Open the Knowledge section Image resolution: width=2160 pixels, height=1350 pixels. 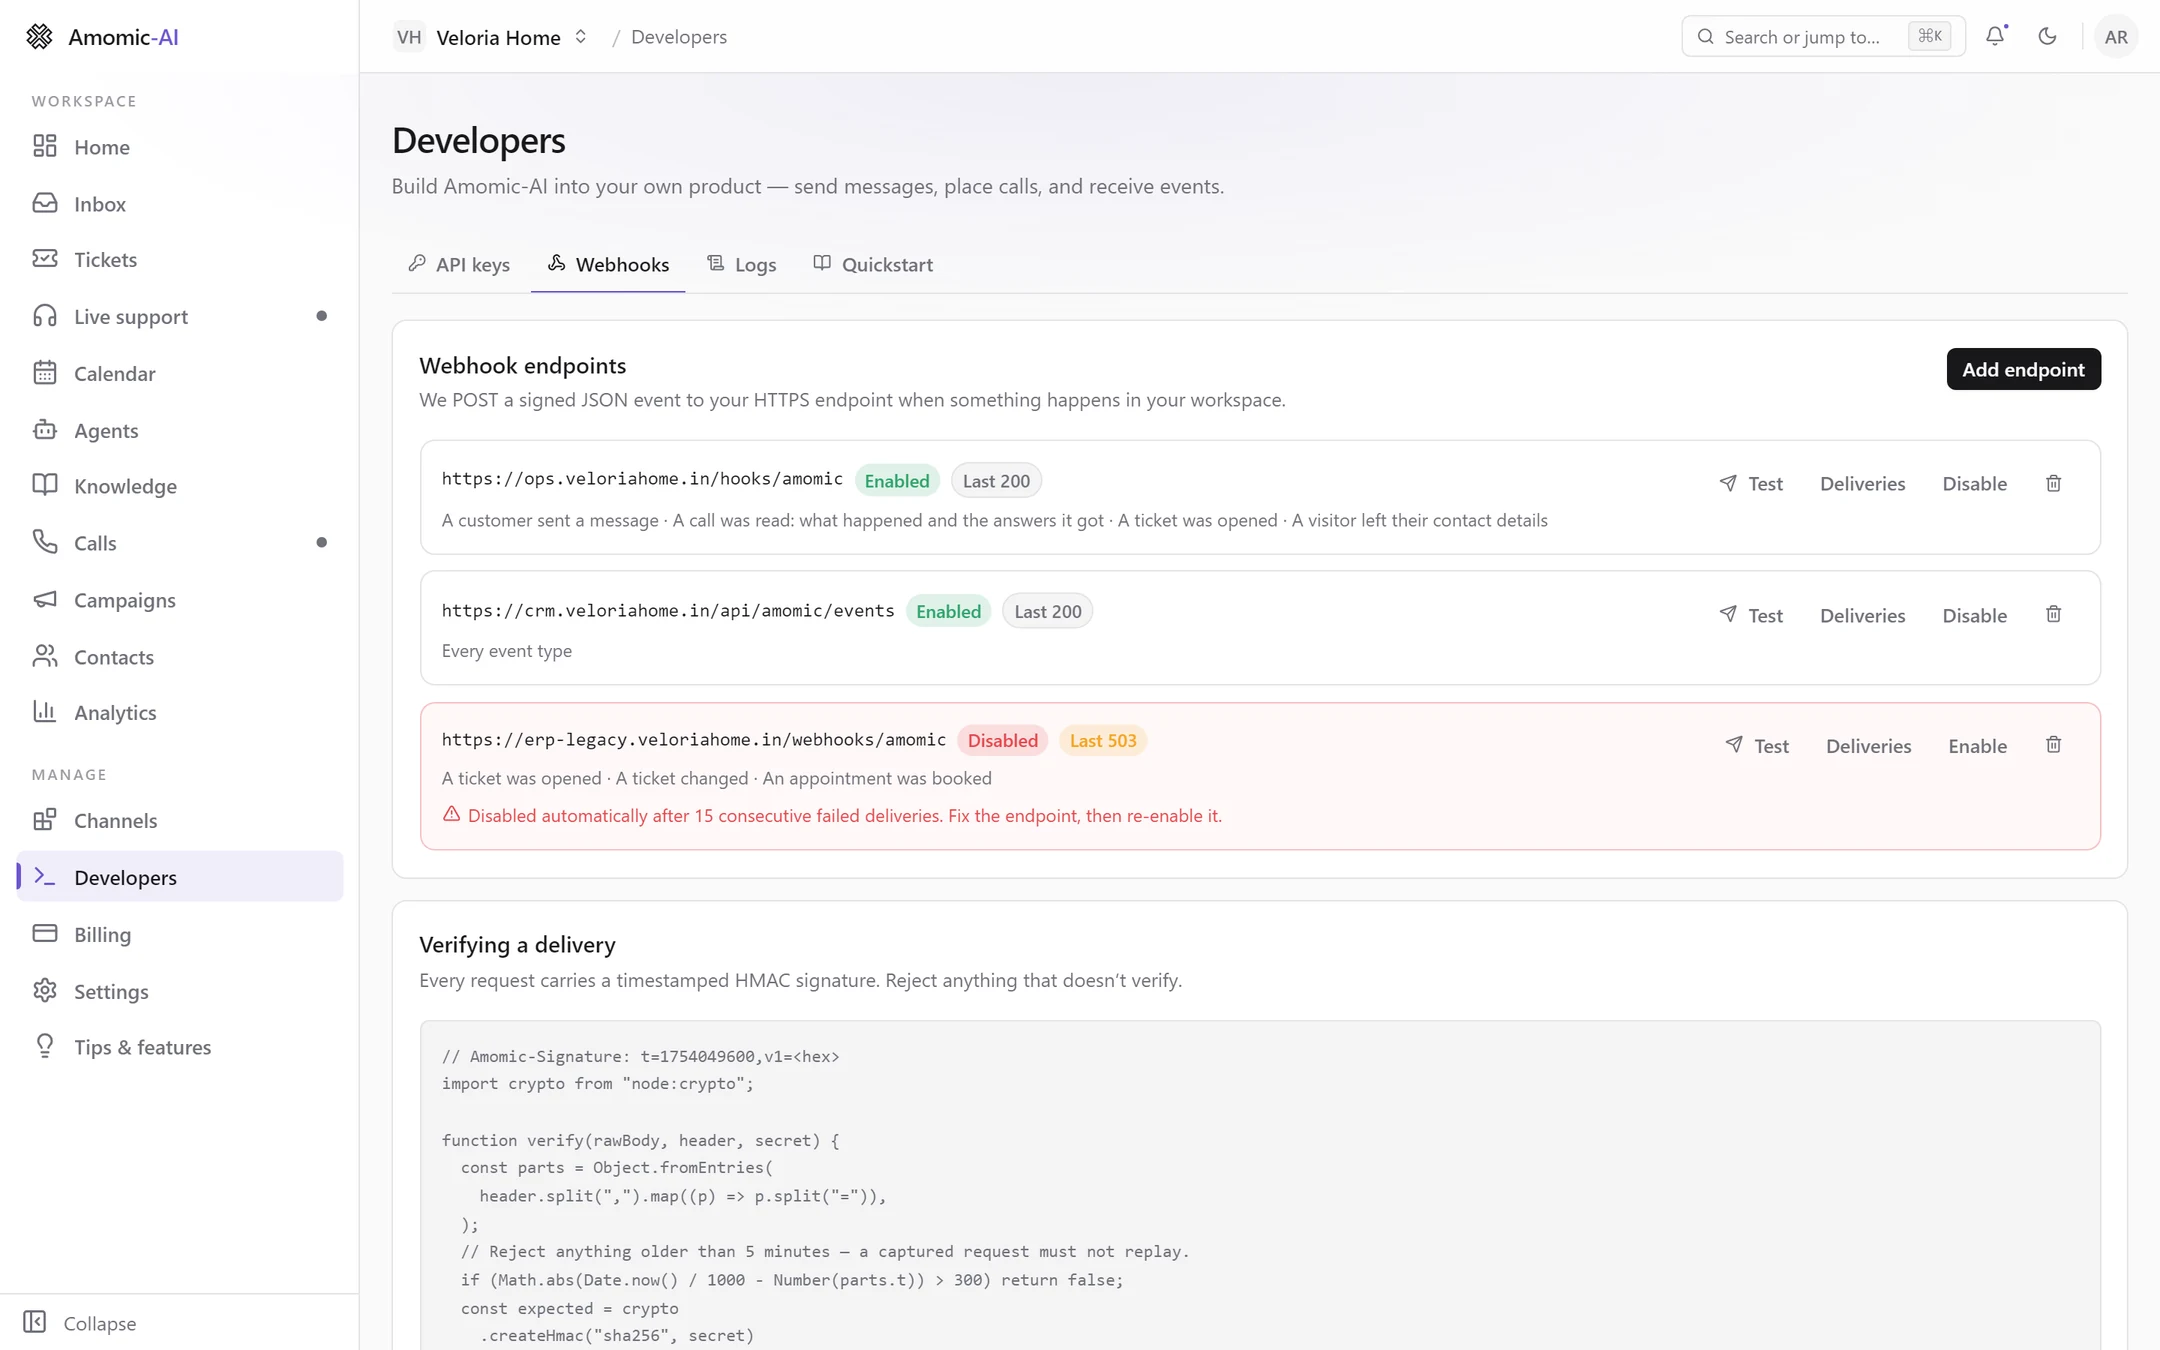click(180, 486)
